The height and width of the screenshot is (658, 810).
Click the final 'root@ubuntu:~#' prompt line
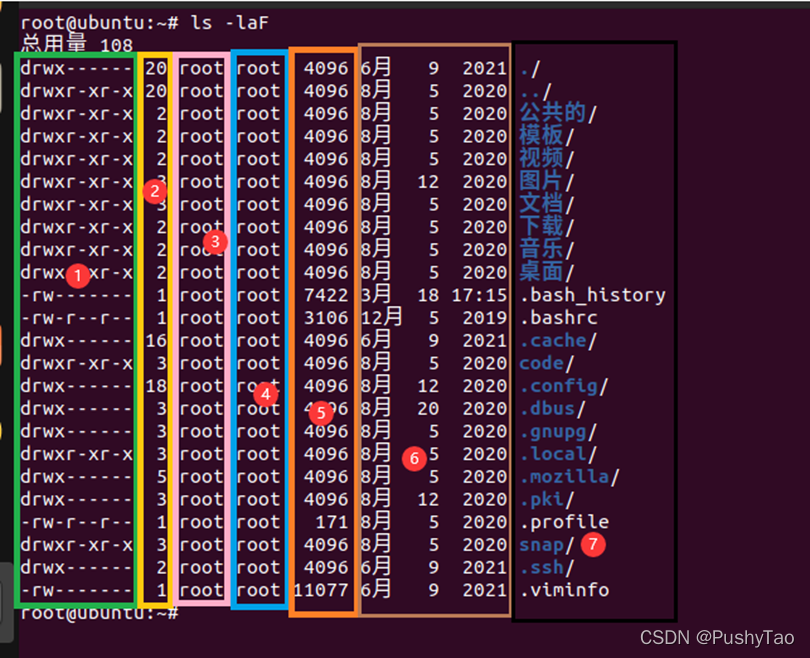click(100, 613)
